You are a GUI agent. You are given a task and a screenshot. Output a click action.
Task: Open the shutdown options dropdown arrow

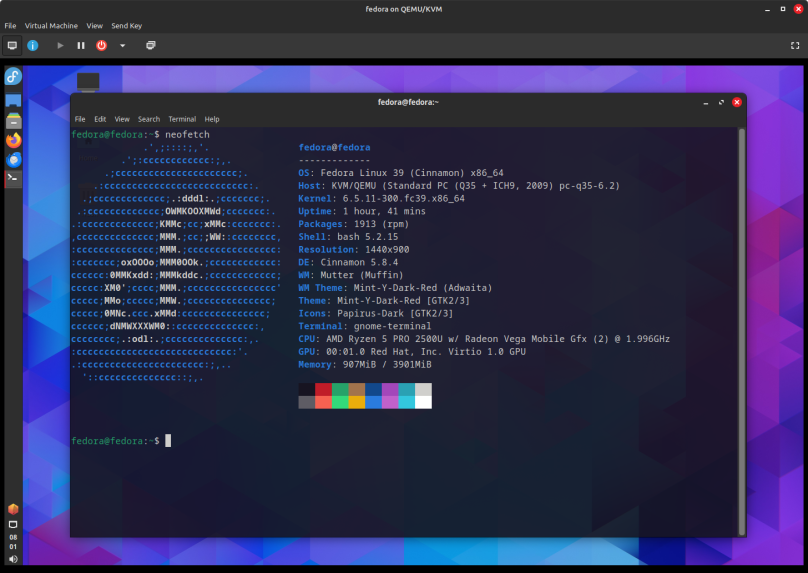pos(123,45)
